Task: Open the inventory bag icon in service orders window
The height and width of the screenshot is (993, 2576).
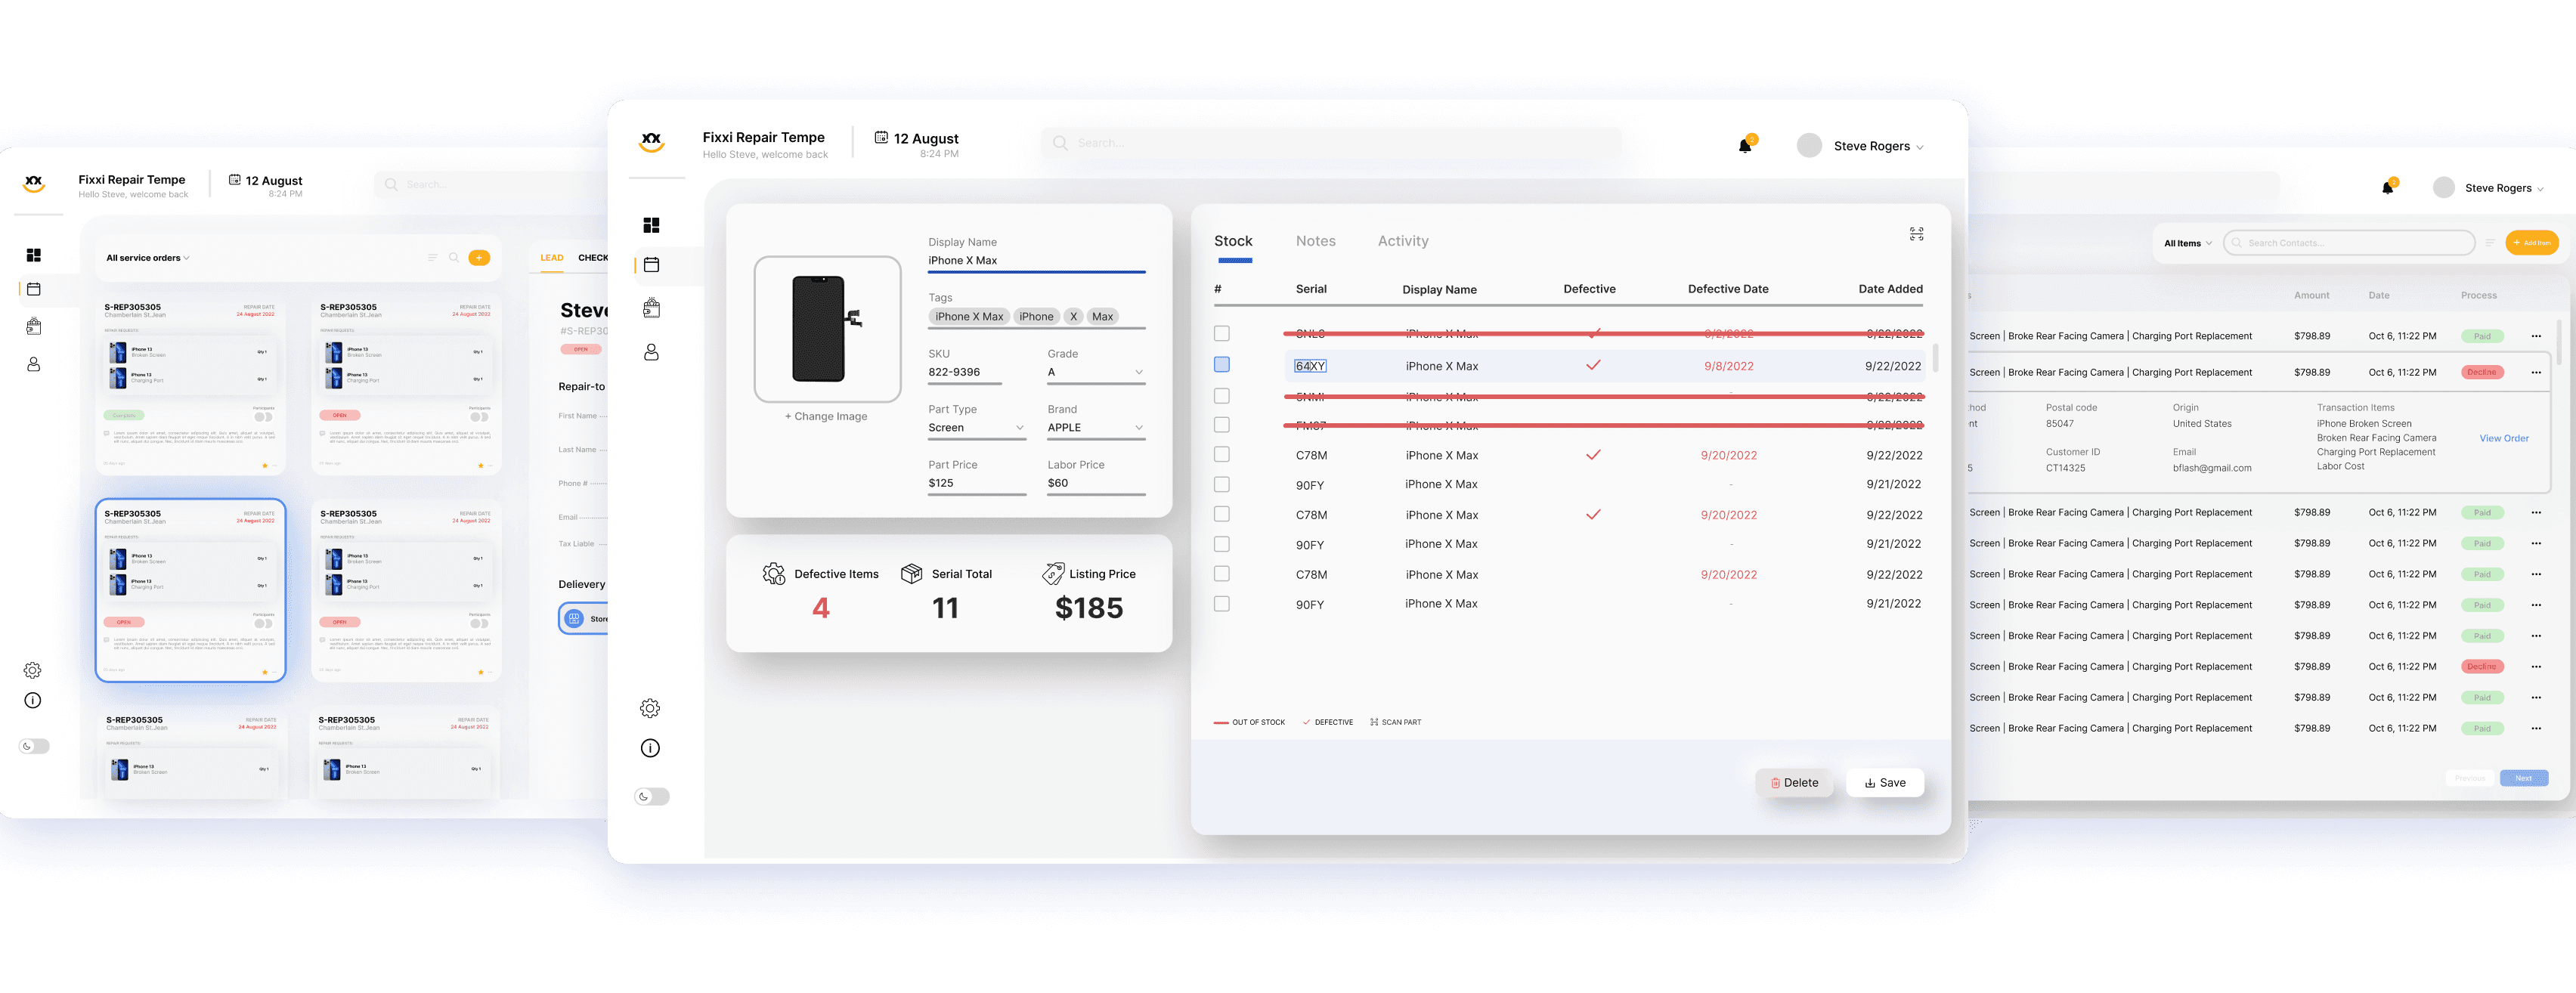Action: click(x=33, y=326)
